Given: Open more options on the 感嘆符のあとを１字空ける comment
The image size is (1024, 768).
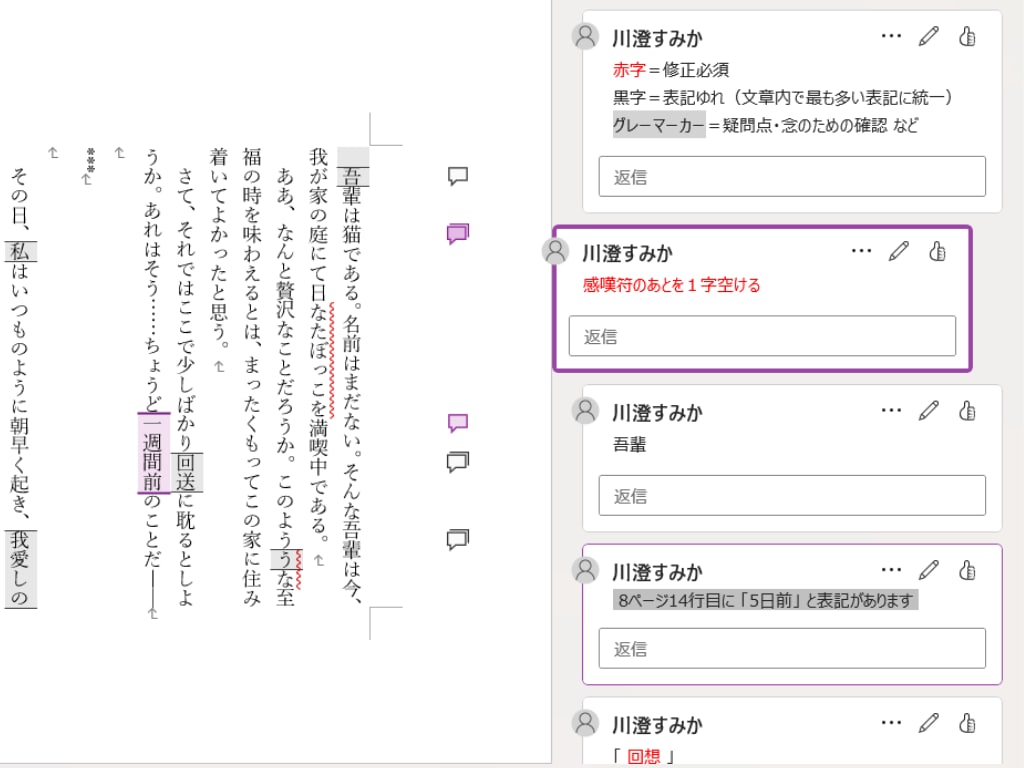Looking at the screenshot, I should pos(861,251).
